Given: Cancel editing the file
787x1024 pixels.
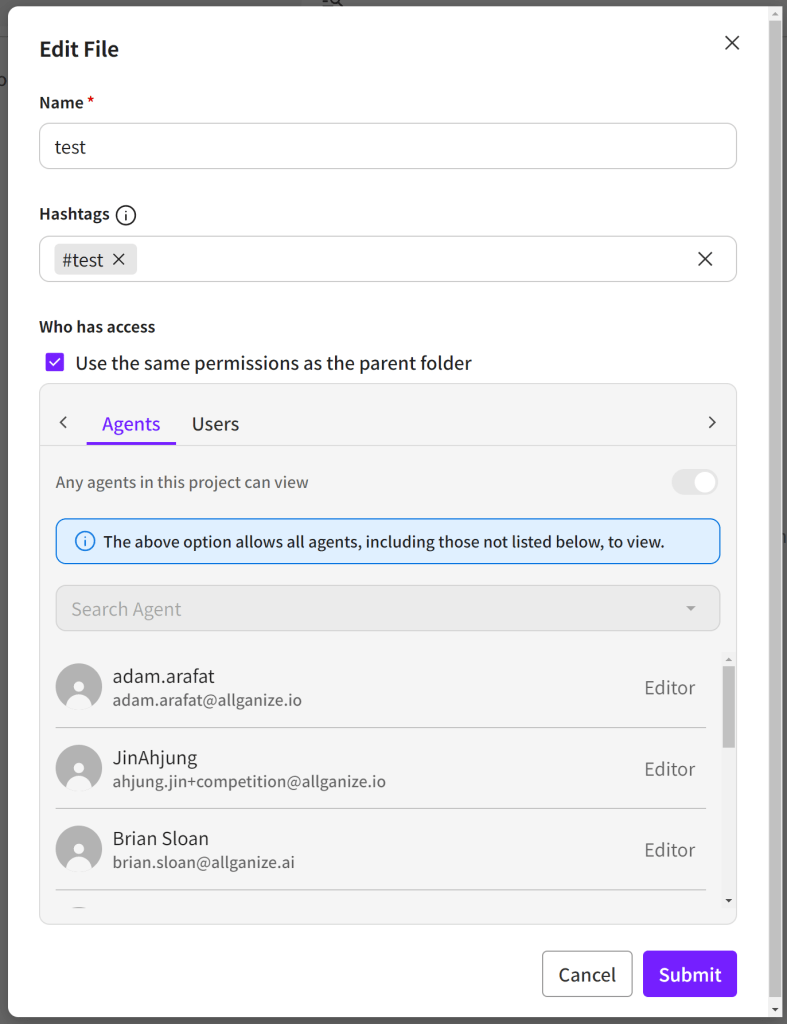Looking at the screenshot, I should 587,974.
